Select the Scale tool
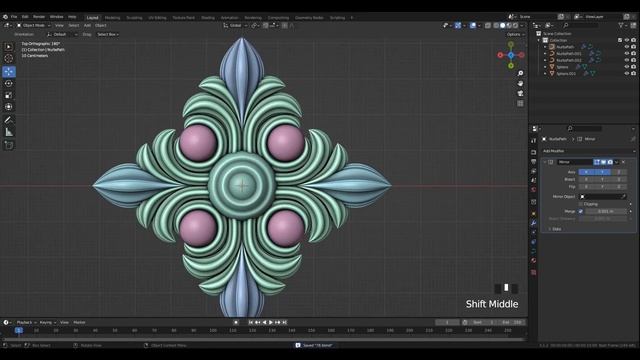Screen dimensions: 640x360 9,95
